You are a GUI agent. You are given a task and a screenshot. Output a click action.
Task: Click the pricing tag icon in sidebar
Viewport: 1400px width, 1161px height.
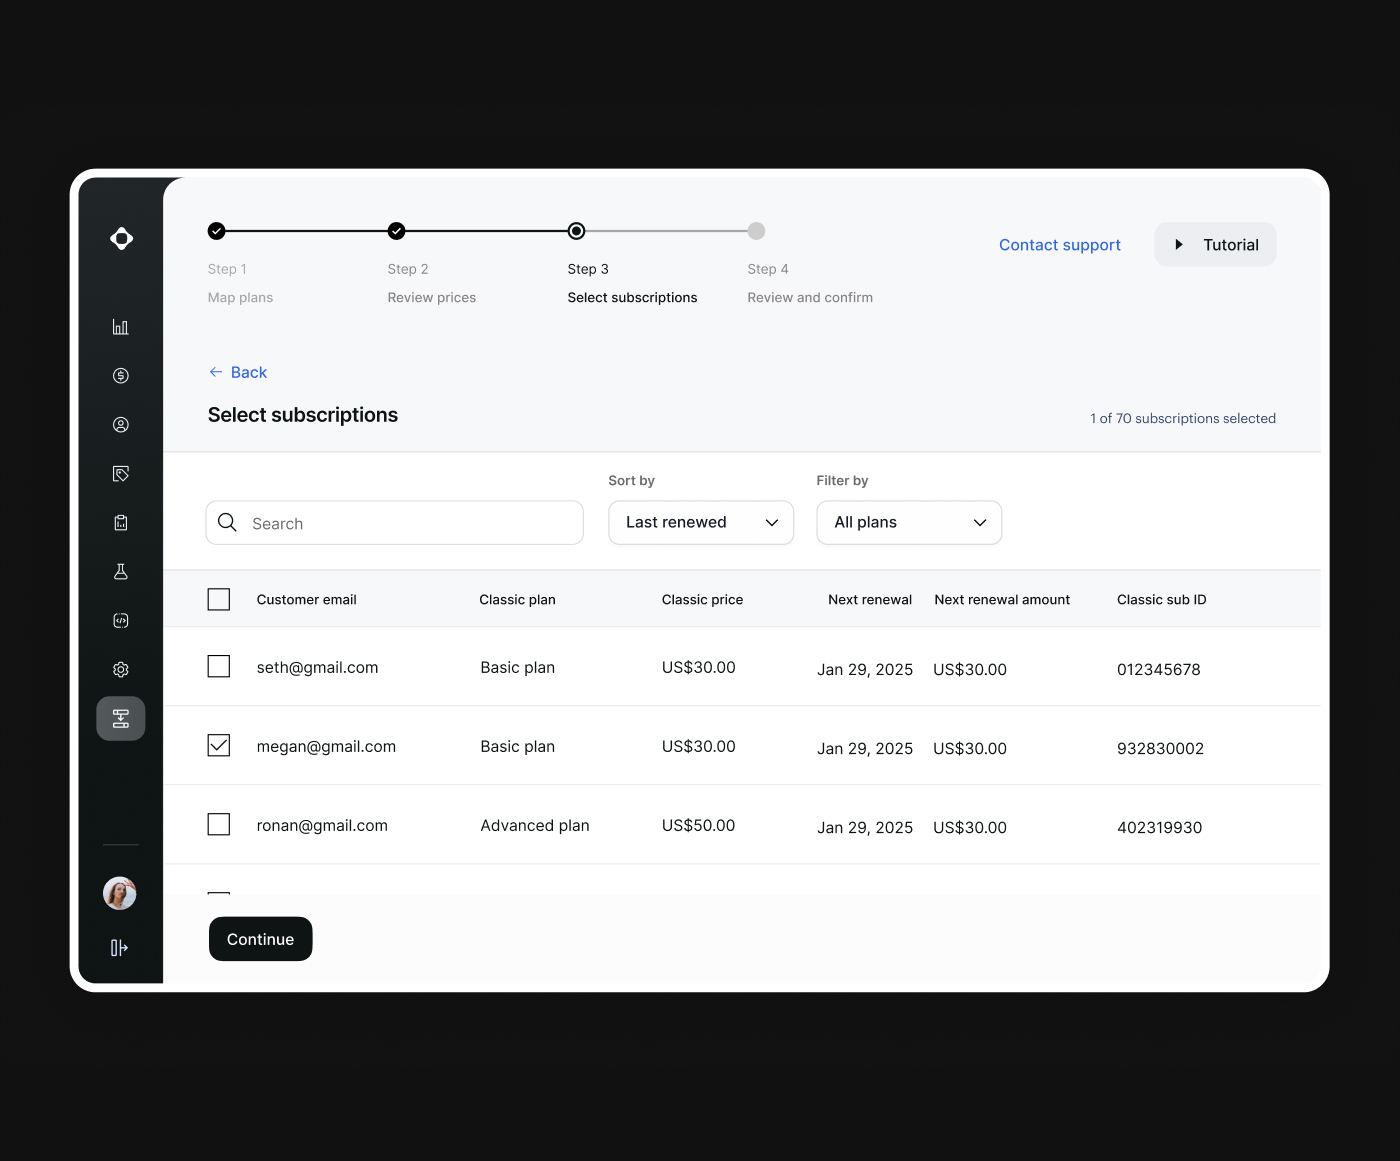pyautogui.click(x=120, y=473)
